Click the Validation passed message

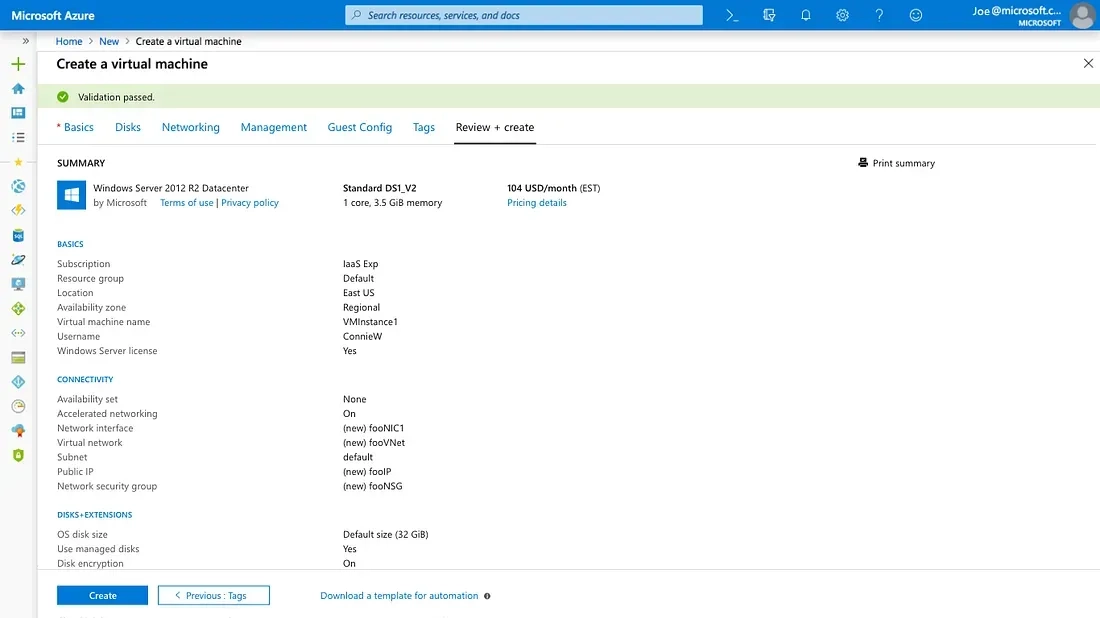coord(116,97)
